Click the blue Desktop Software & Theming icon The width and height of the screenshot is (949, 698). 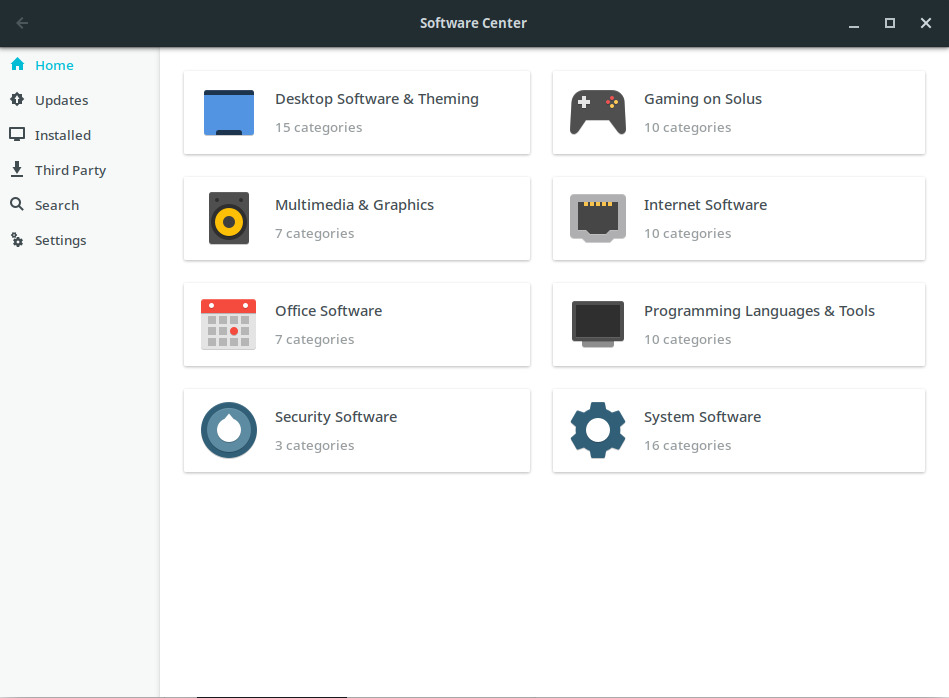click(x=228, y=113)
